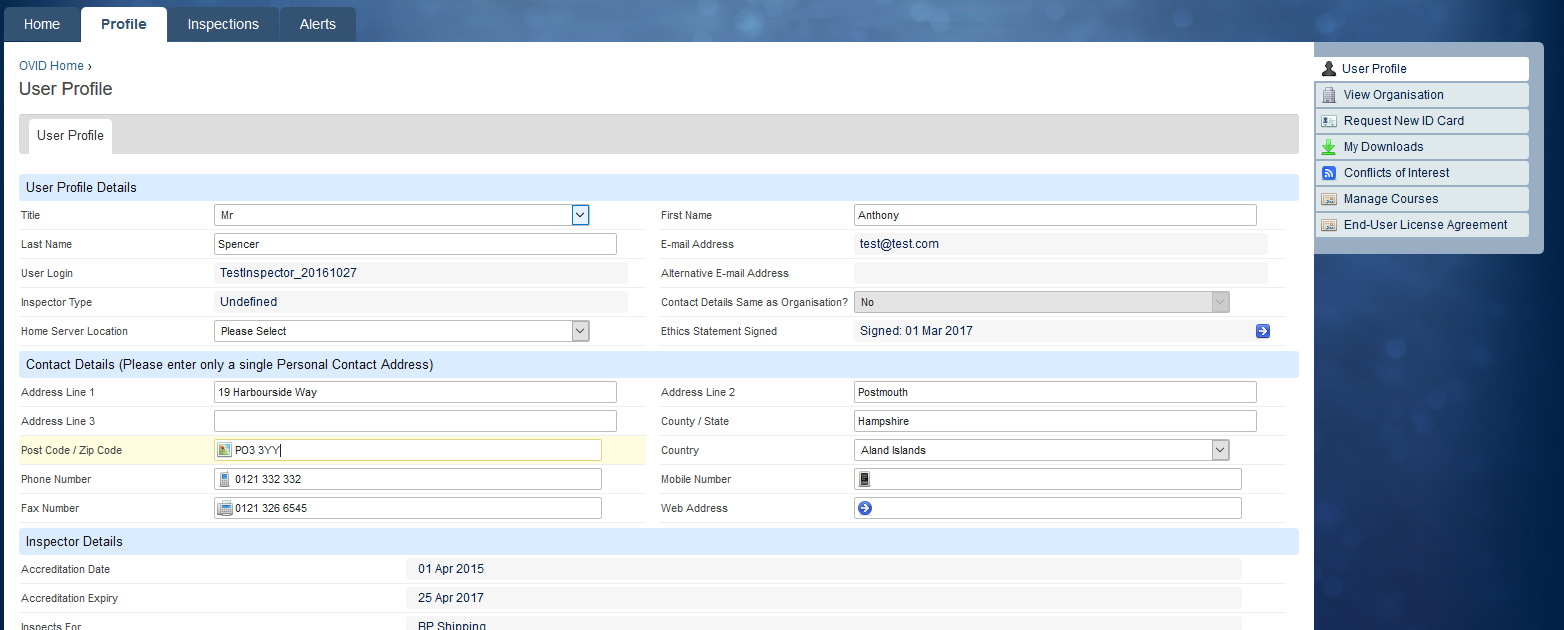Click the address icon in Post Code field
This screenshot has height=630, width=1564.
pos(224,450)
